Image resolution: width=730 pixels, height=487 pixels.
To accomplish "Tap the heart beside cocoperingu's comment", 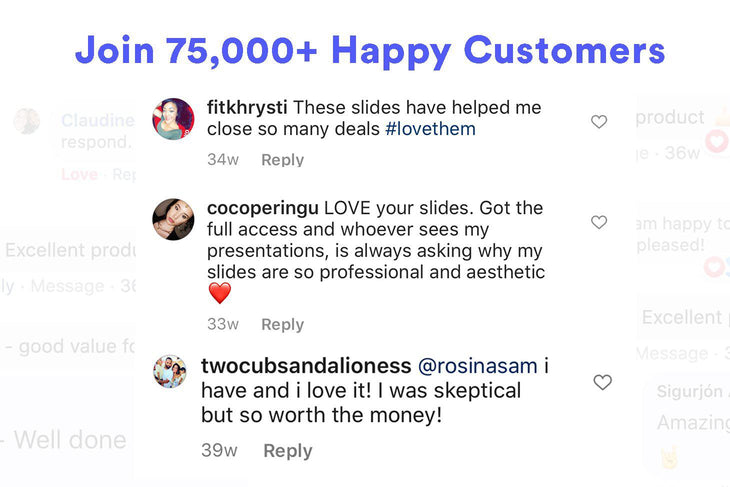I will [x=599, y=222].
